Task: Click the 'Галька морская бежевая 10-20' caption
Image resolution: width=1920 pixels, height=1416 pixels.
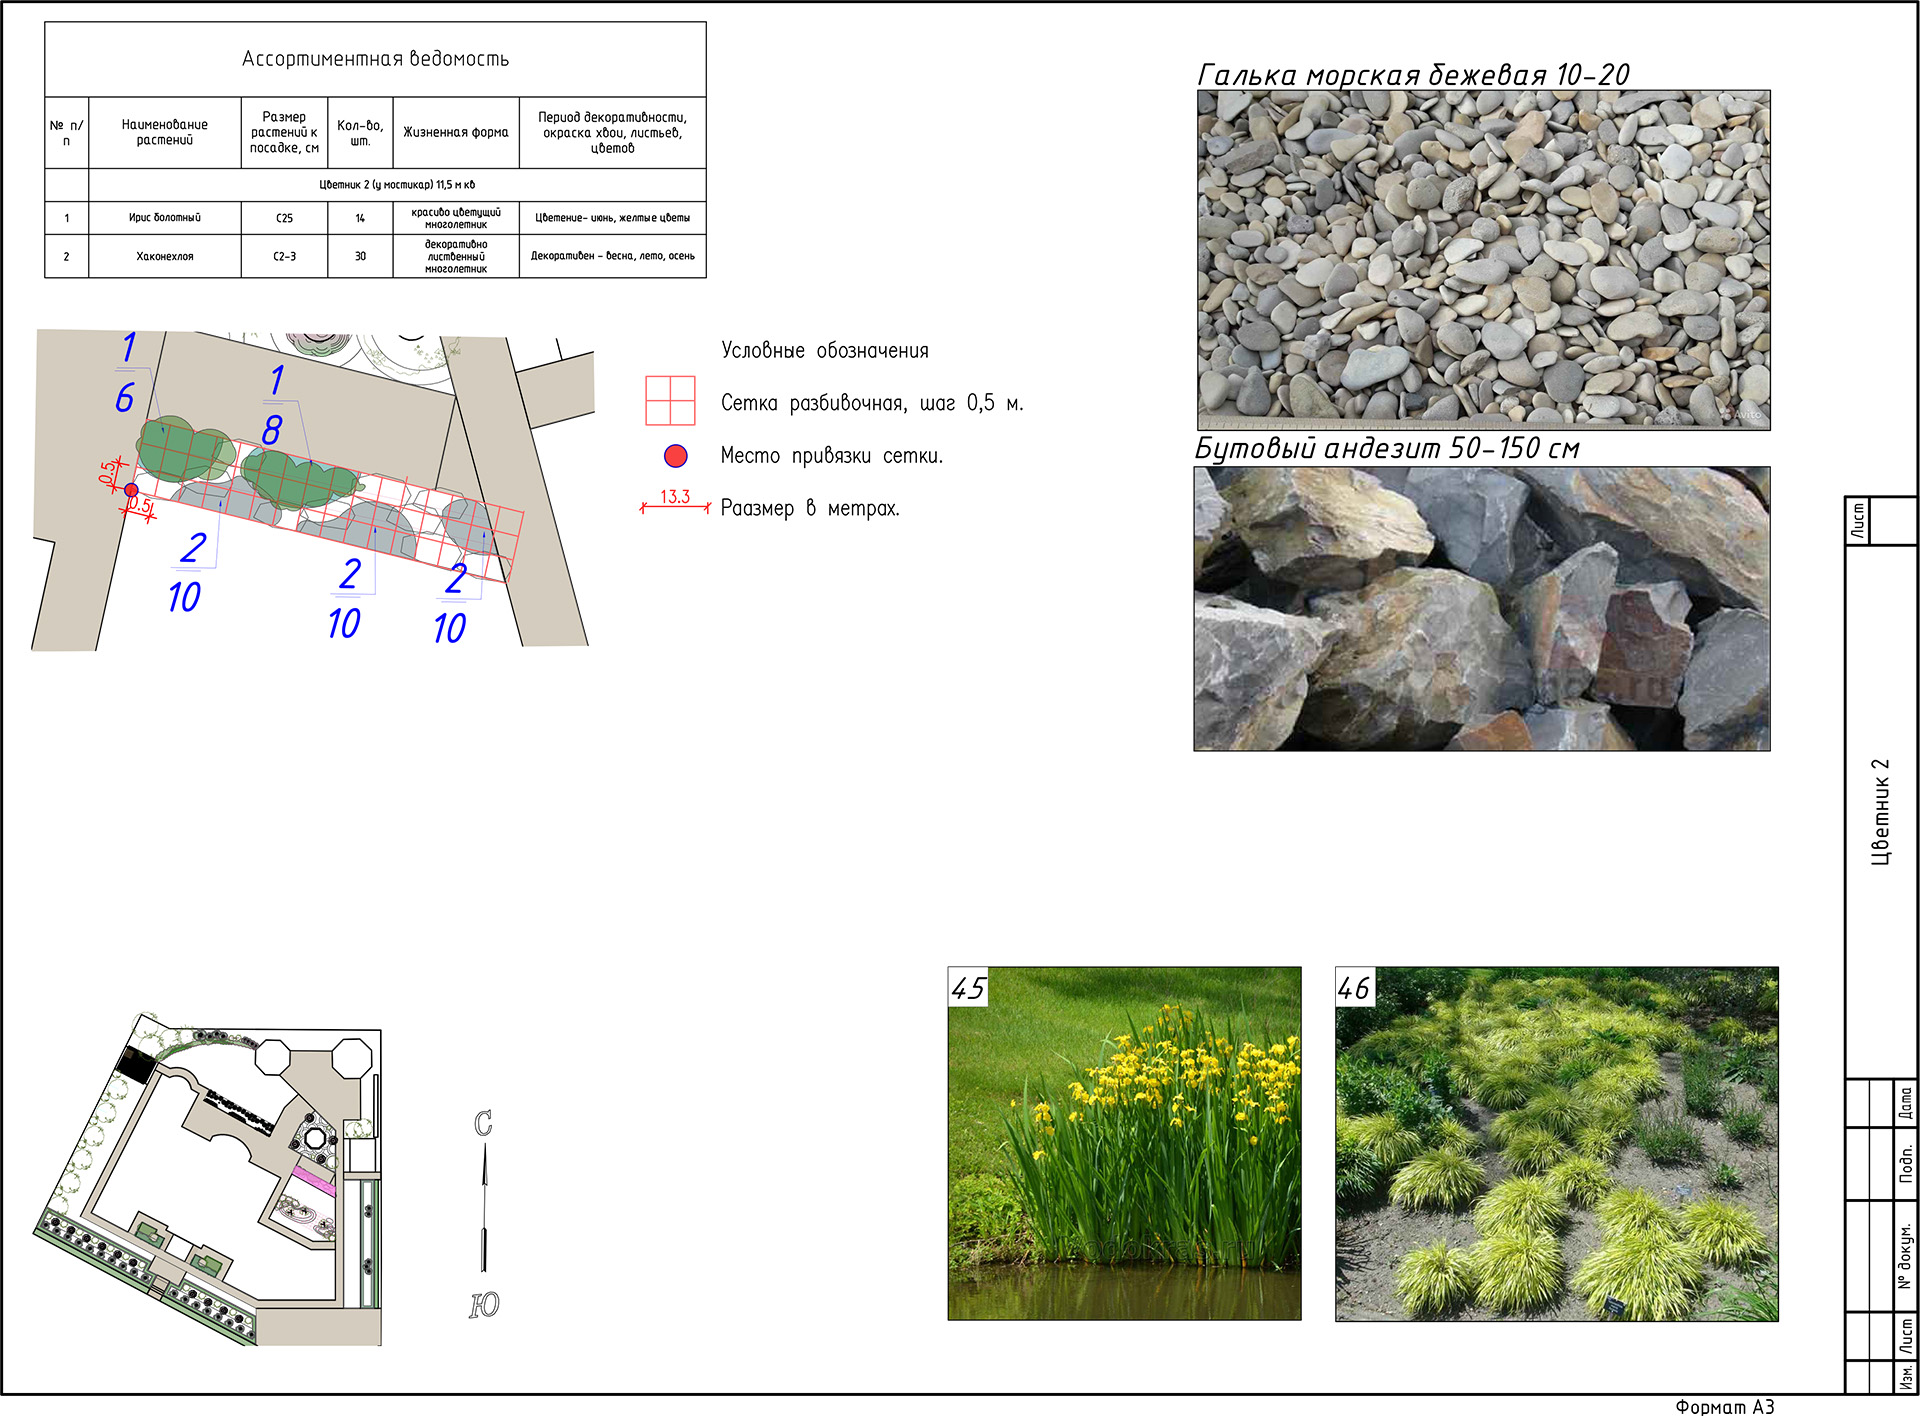Action: tap(1412, 74)
